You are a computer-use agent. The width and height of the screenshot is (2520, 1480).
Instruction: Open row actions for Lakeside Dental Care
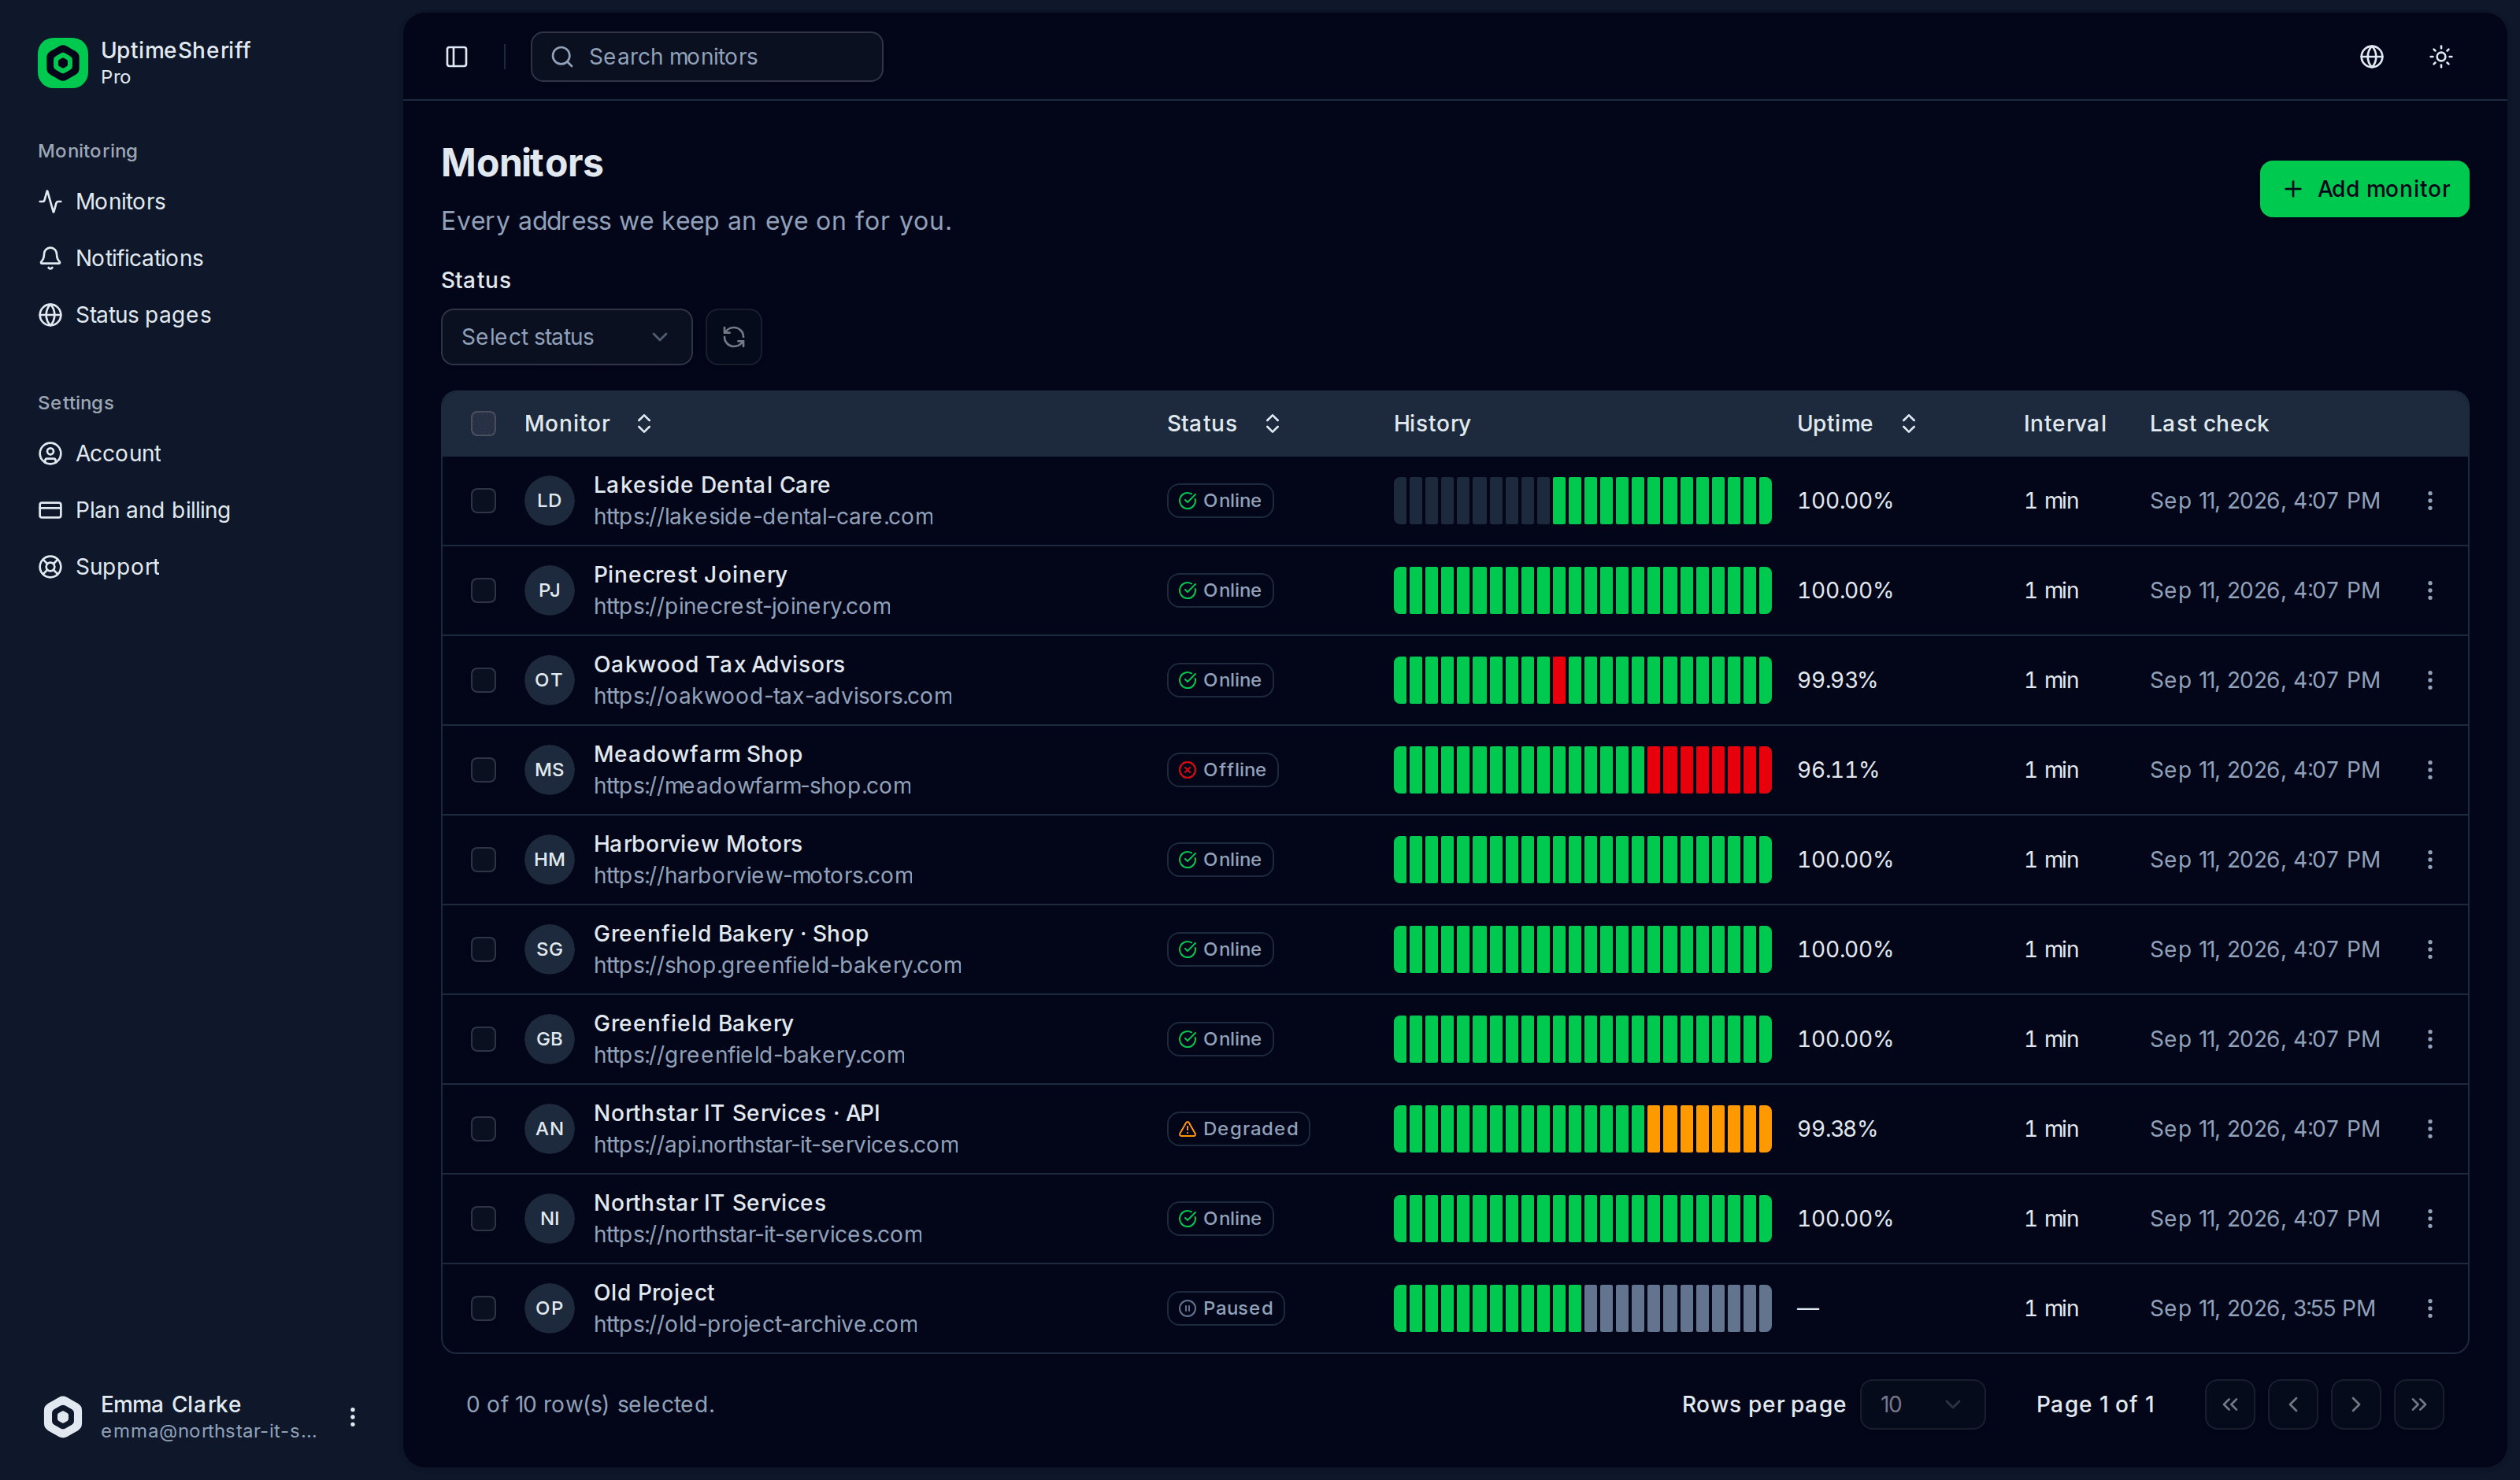pyautogui.click(x=2430, y=500)
